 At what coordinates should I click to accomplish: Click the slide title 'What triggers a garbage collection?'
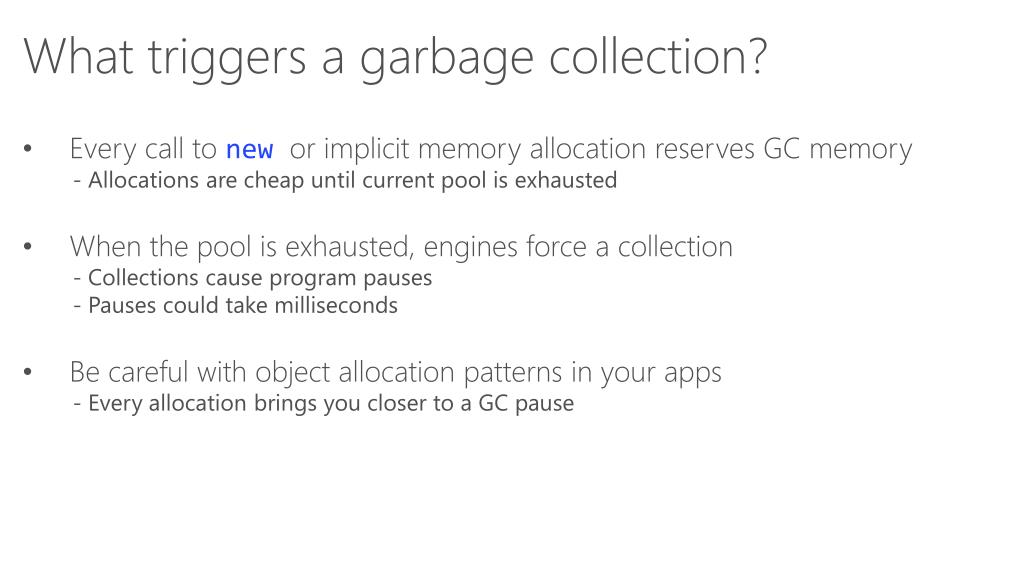click(x=395, y=59)
